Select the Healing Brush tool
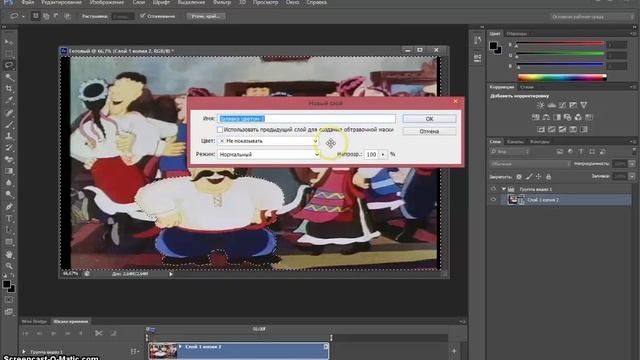This screenshot has height=360, width=640. click(9, 113)
